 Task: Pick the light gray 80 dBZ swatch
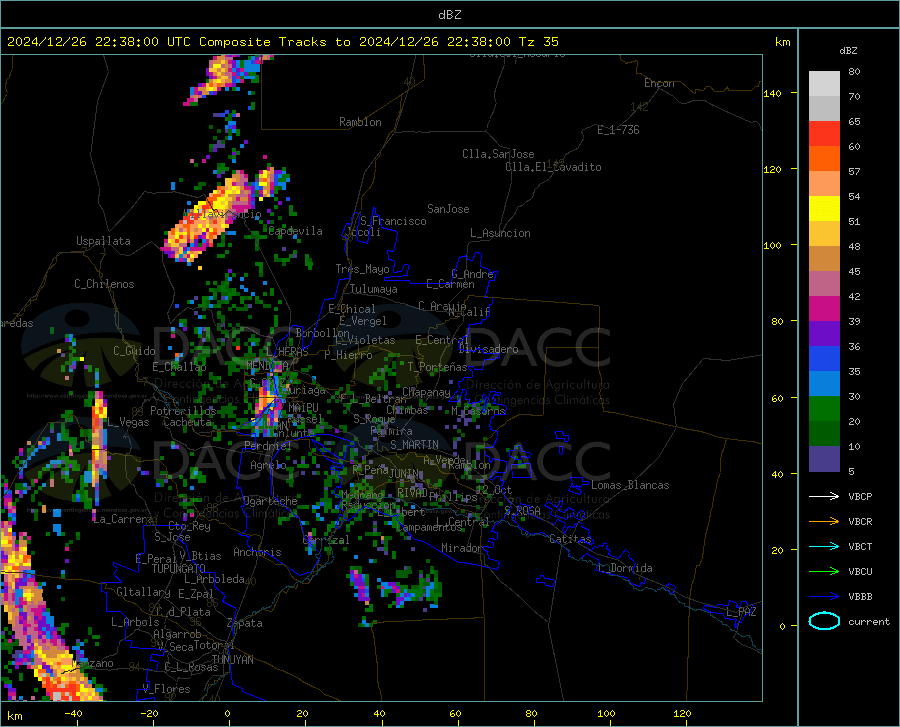824,84
